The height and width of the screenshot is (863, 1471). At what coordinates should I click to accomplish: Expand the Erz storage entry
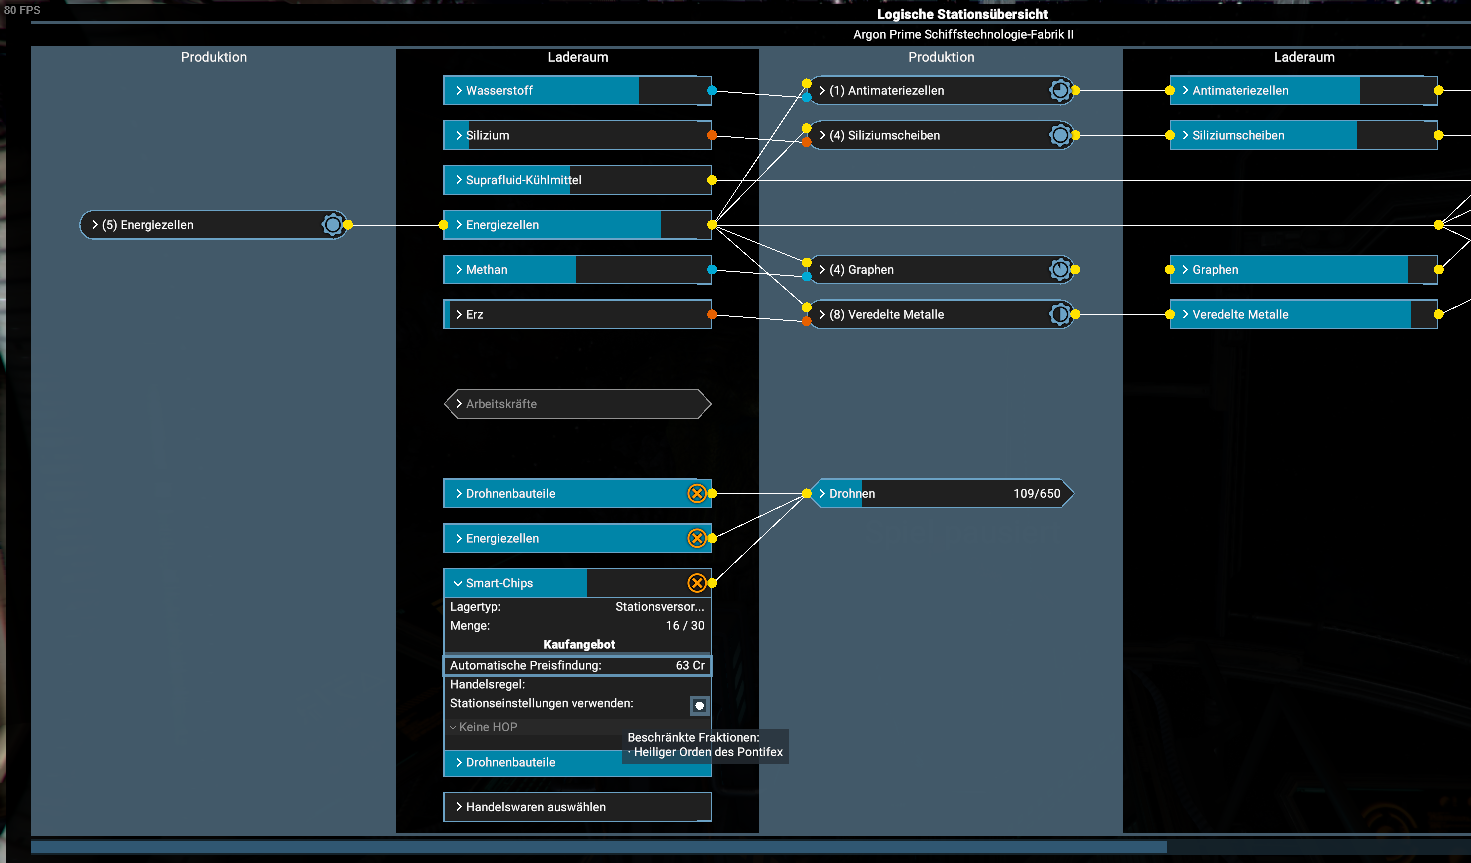(x=577, y=314)
